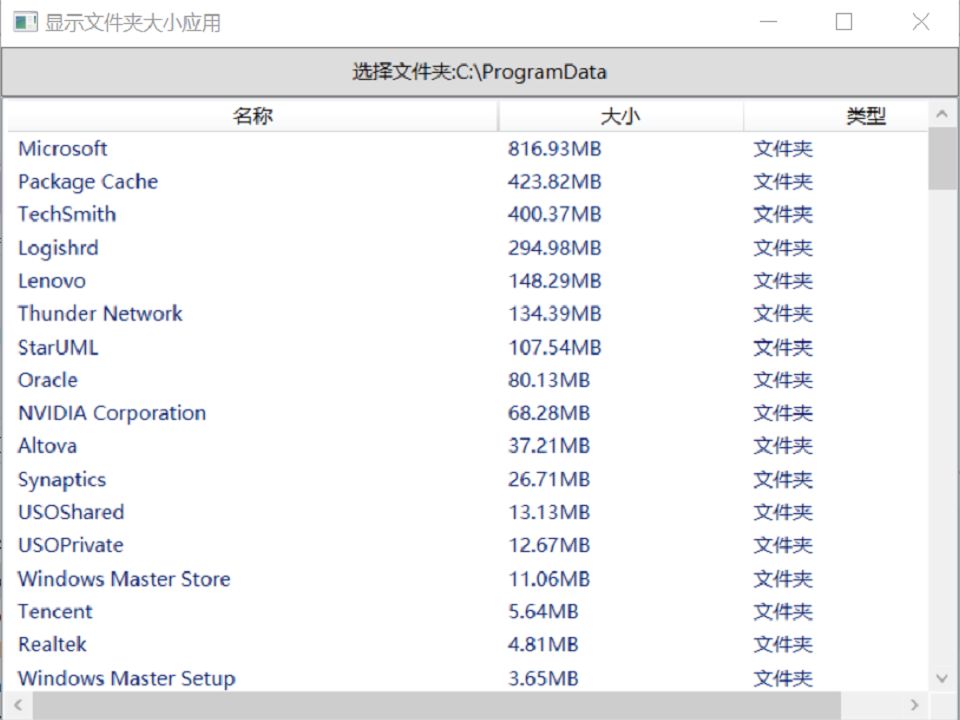
Task: Click the 80.13MB size cell
Action: point(549,380)
